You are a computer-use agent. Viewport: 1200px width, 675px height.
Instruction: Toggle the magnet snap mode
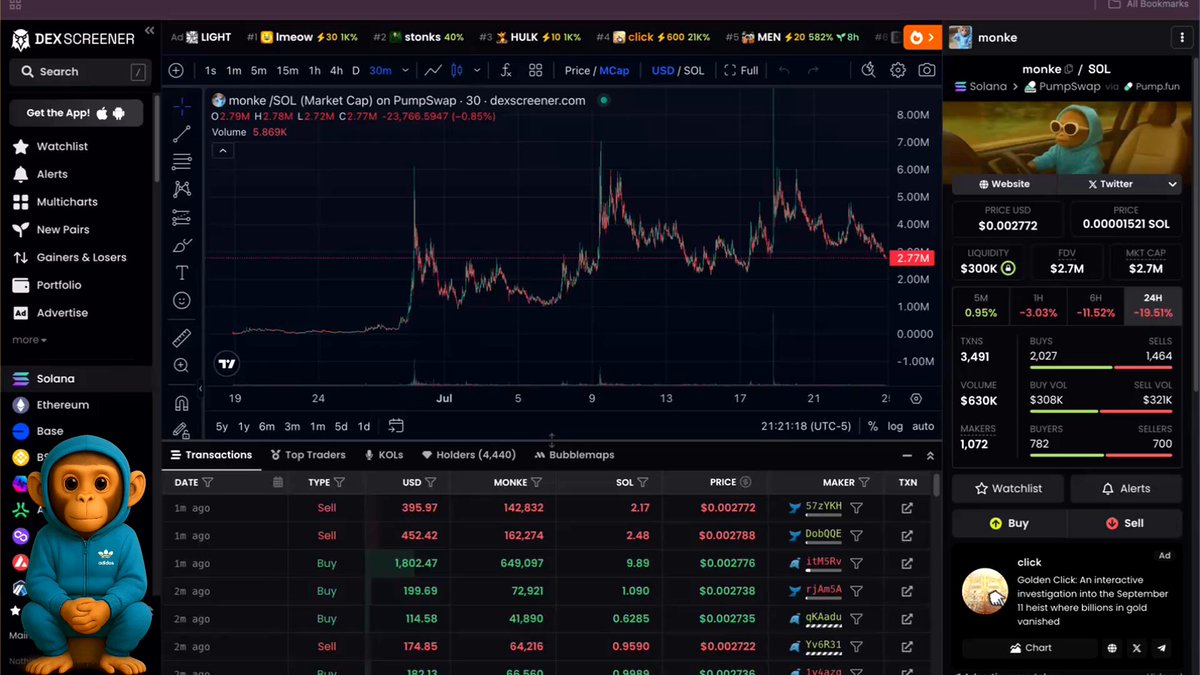pos(182,404)
